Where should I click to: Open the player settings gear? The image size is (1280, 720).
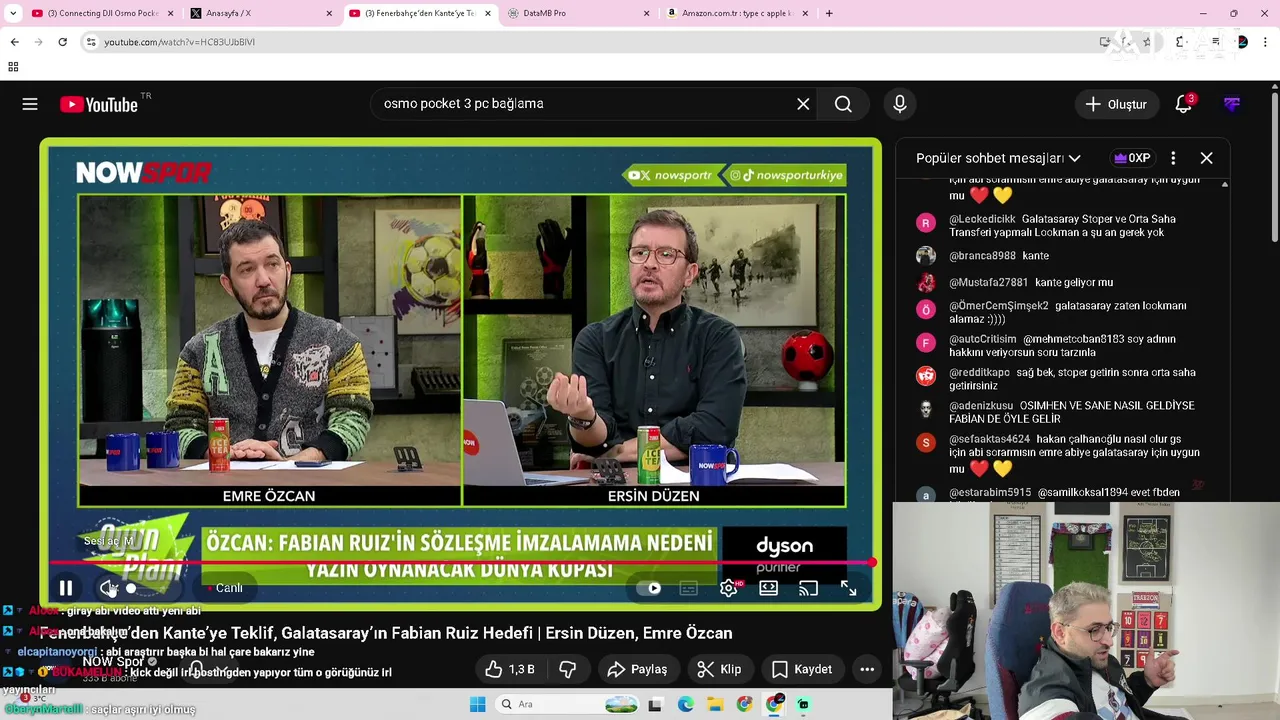click(728, 588)
